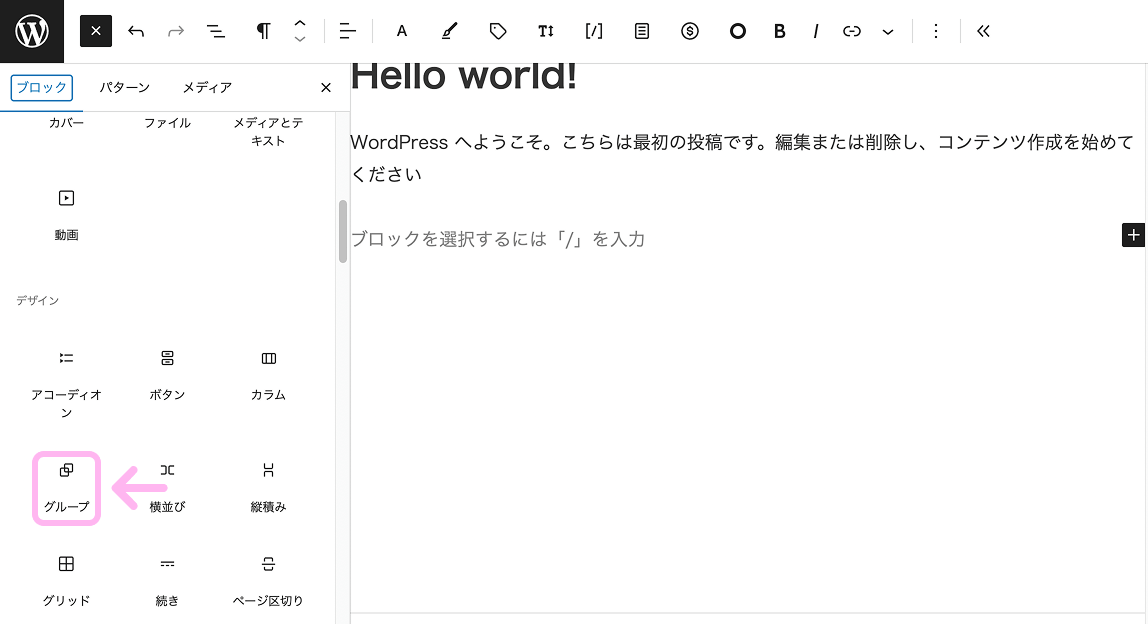This screenshot has height=624, width=1148.
Task: Insert the 続き more block
Action: point(167,582)
